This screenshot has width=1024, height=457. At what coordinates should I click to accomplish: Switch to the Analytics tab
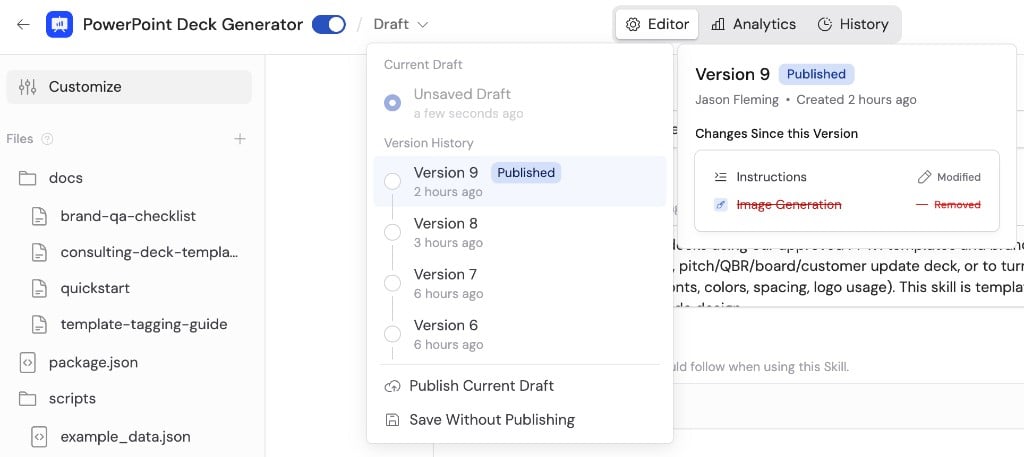(753, 25)
